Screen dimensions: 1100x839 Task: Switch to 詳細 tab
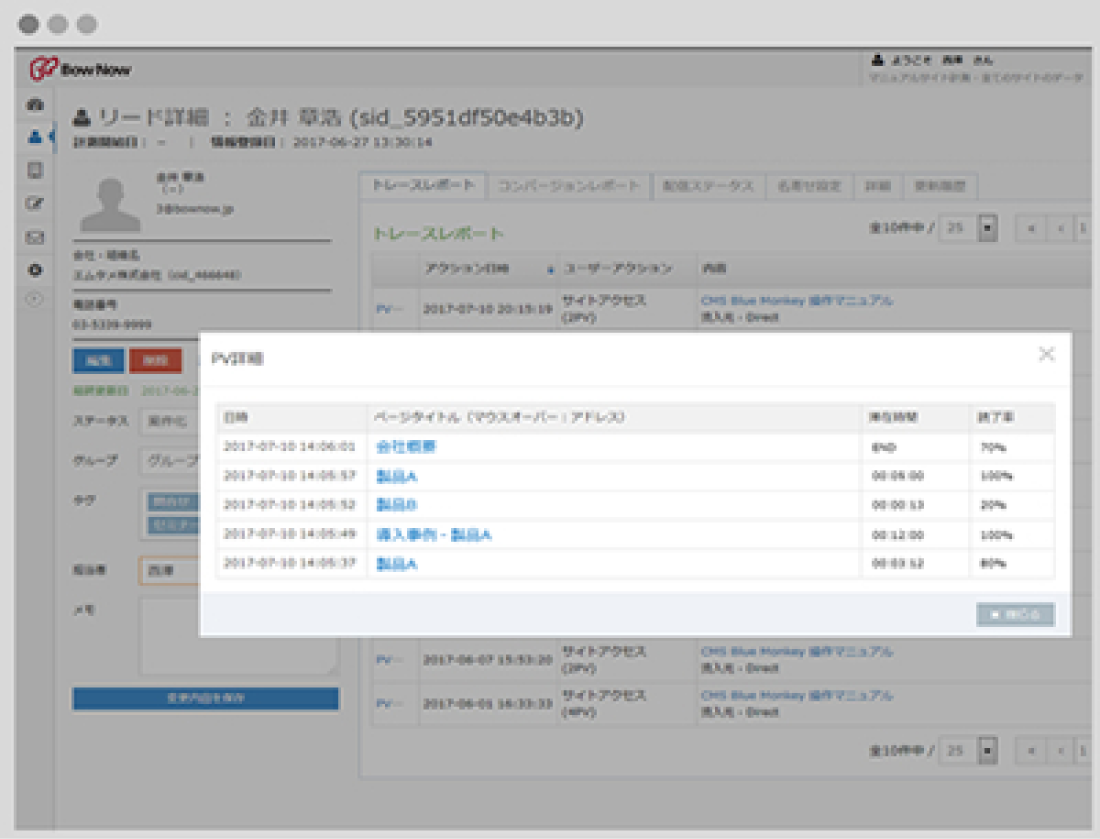(x=878, y=186)
